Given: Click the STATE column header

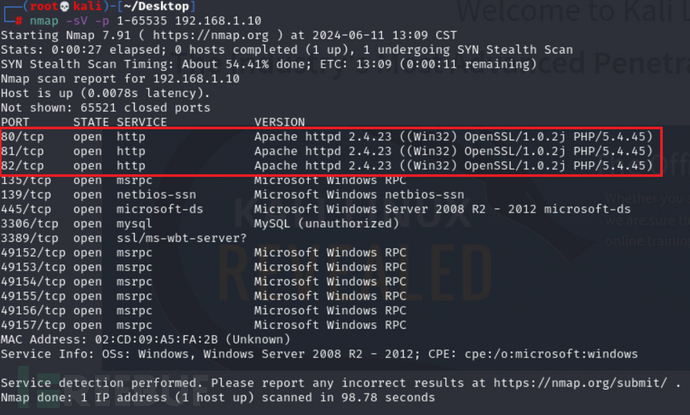Looking at the screenshot, I should (92, 122).
